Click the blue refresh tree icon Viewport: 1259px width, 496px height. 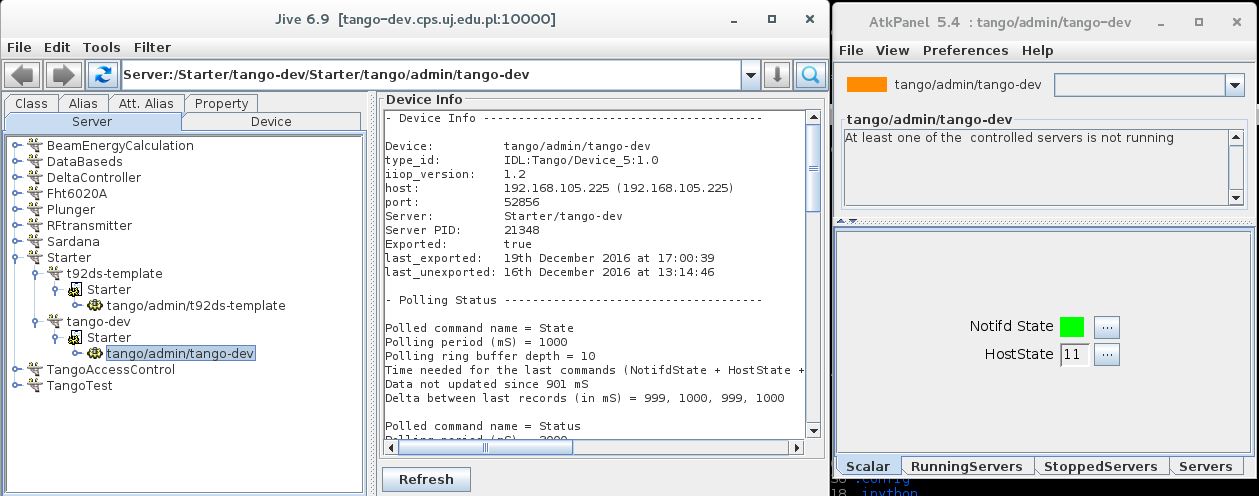[x=102, y=74]
